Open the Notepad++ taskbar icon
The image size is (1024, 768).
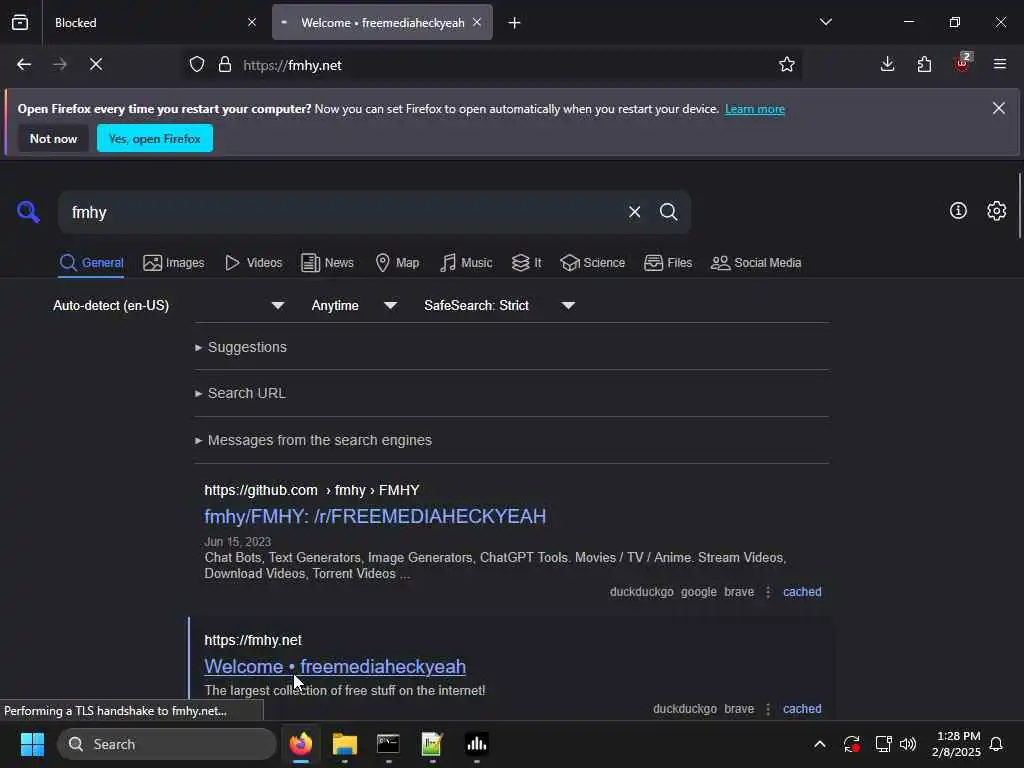432,744
